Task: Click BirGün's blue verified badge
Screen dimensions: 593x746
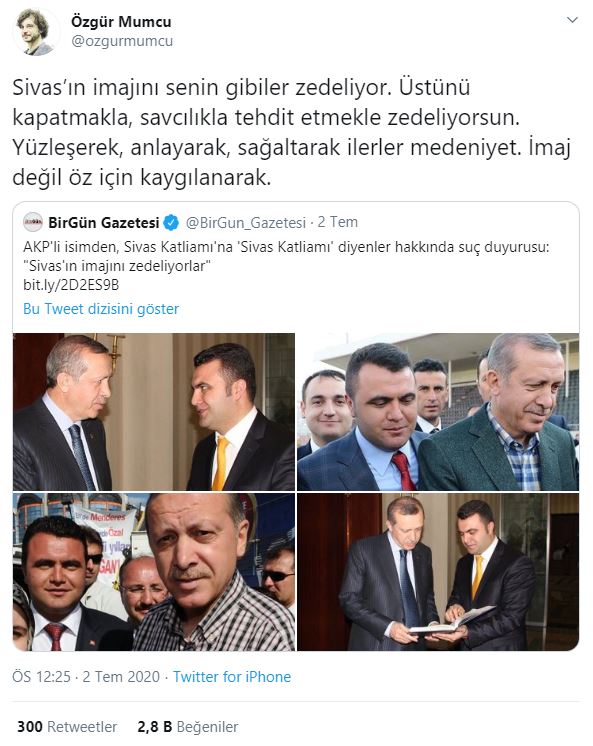Action: coord(171,222)
